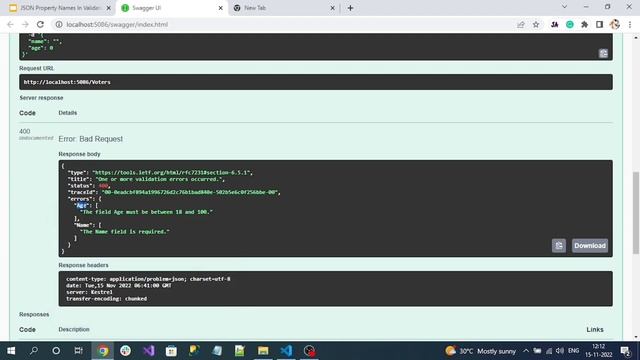Image resolution: width=640 pixels, height=360 pixels.
Task: Open Google Chrome in taskbar
Action: tap(103, 351)
